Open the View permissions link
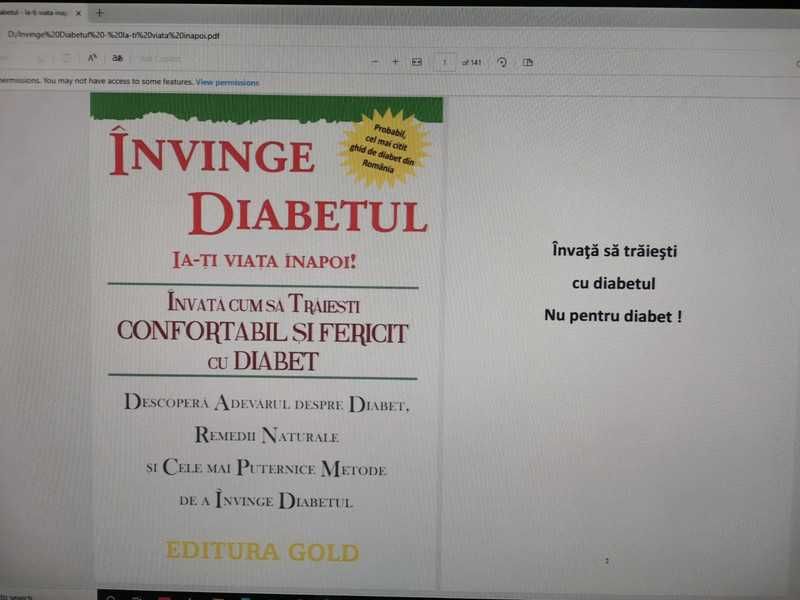 point(227,82)
